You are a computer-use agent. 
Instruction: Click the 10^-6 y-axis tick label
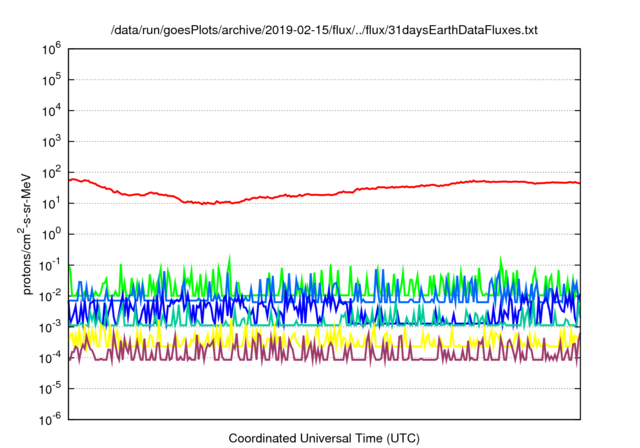48,420
